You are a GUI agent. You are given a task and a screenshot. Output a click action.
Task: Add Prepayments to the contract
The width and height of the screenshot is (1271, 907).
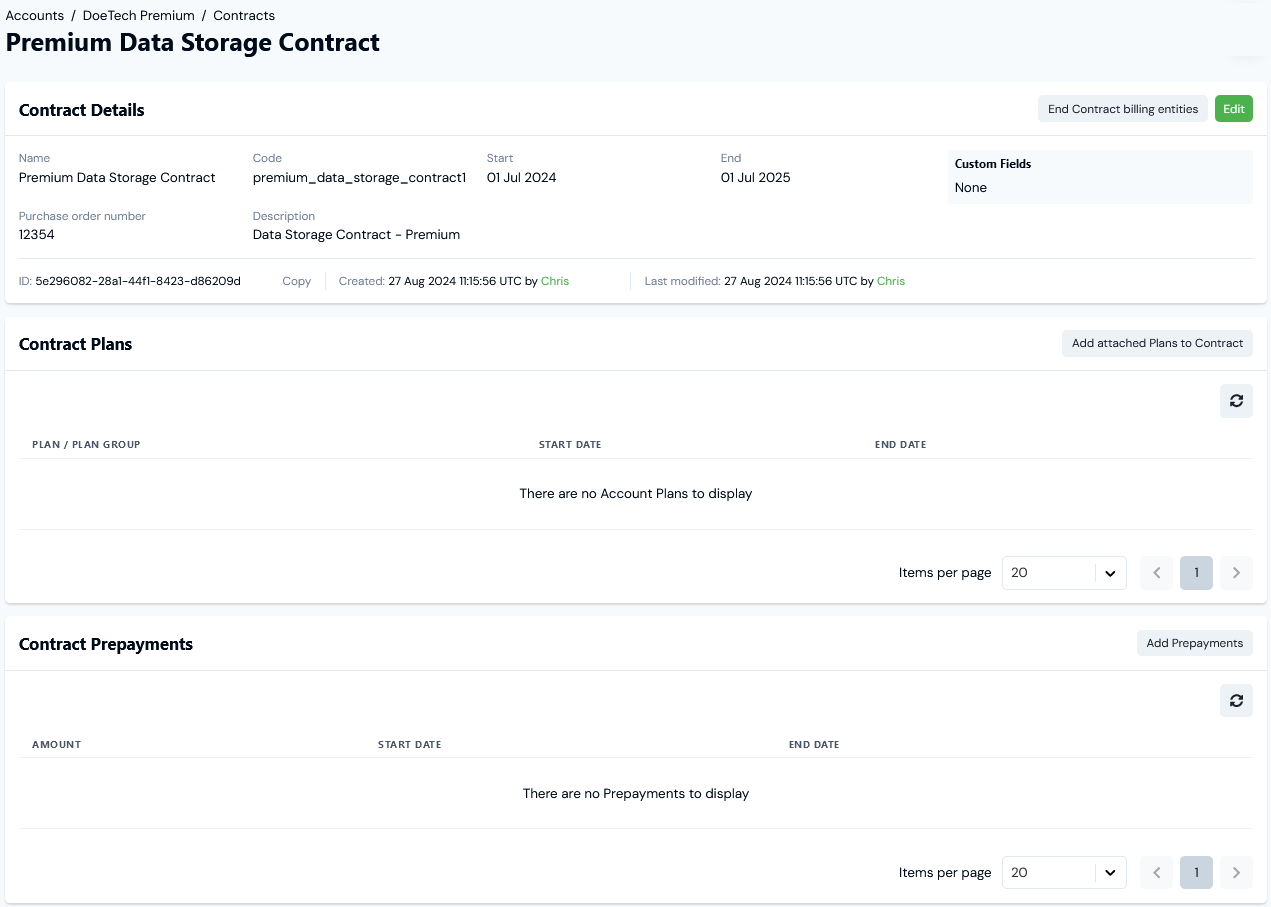[1194, 643]
